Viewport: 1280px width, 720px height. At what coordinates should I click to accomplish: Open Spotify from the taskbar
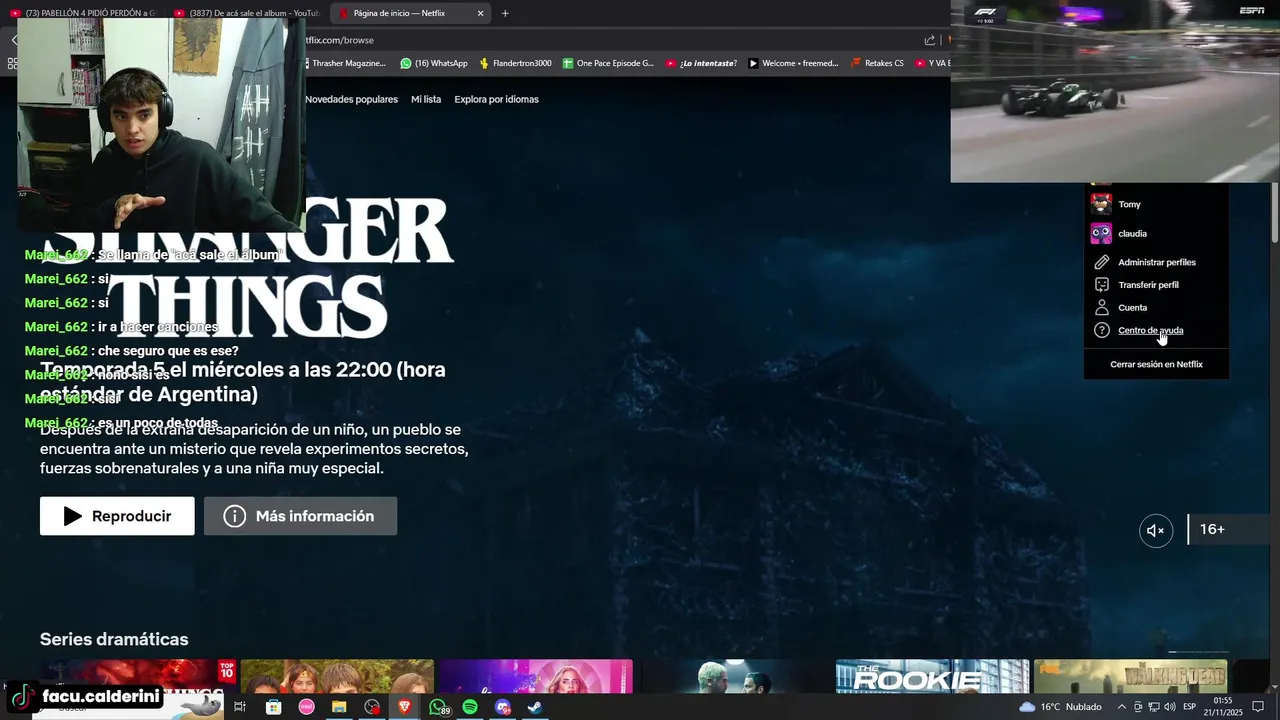pyautogui.click(x=470, y=707)
